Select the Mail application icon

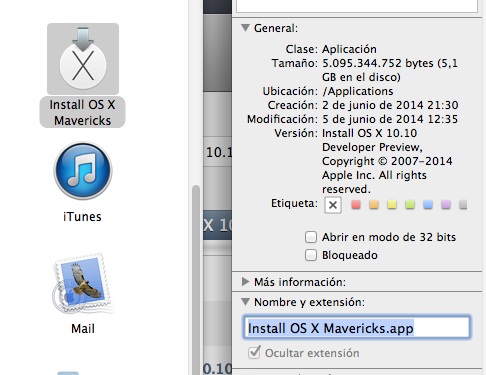(83, 283)
